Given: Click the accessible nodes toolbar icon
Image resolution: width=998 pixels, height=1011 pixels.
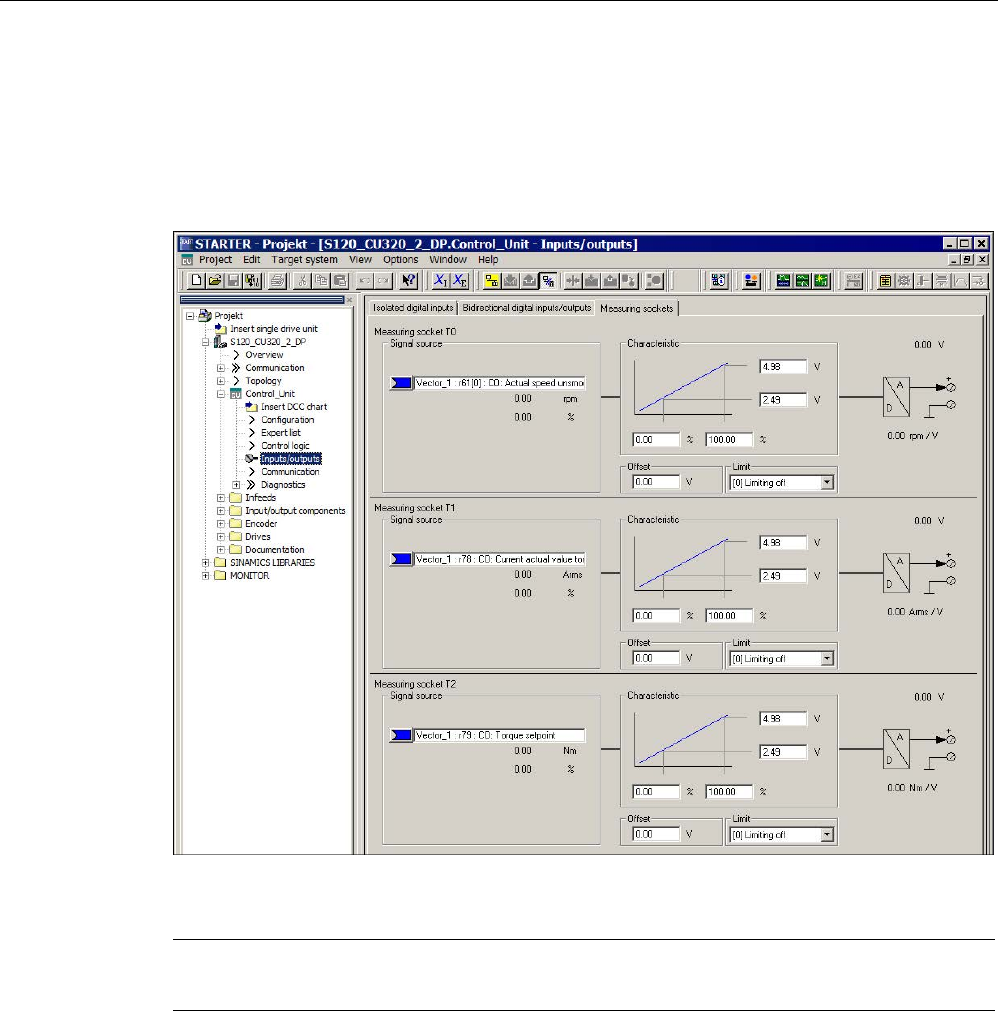Looking at the screenshot, I should (719, 280).
